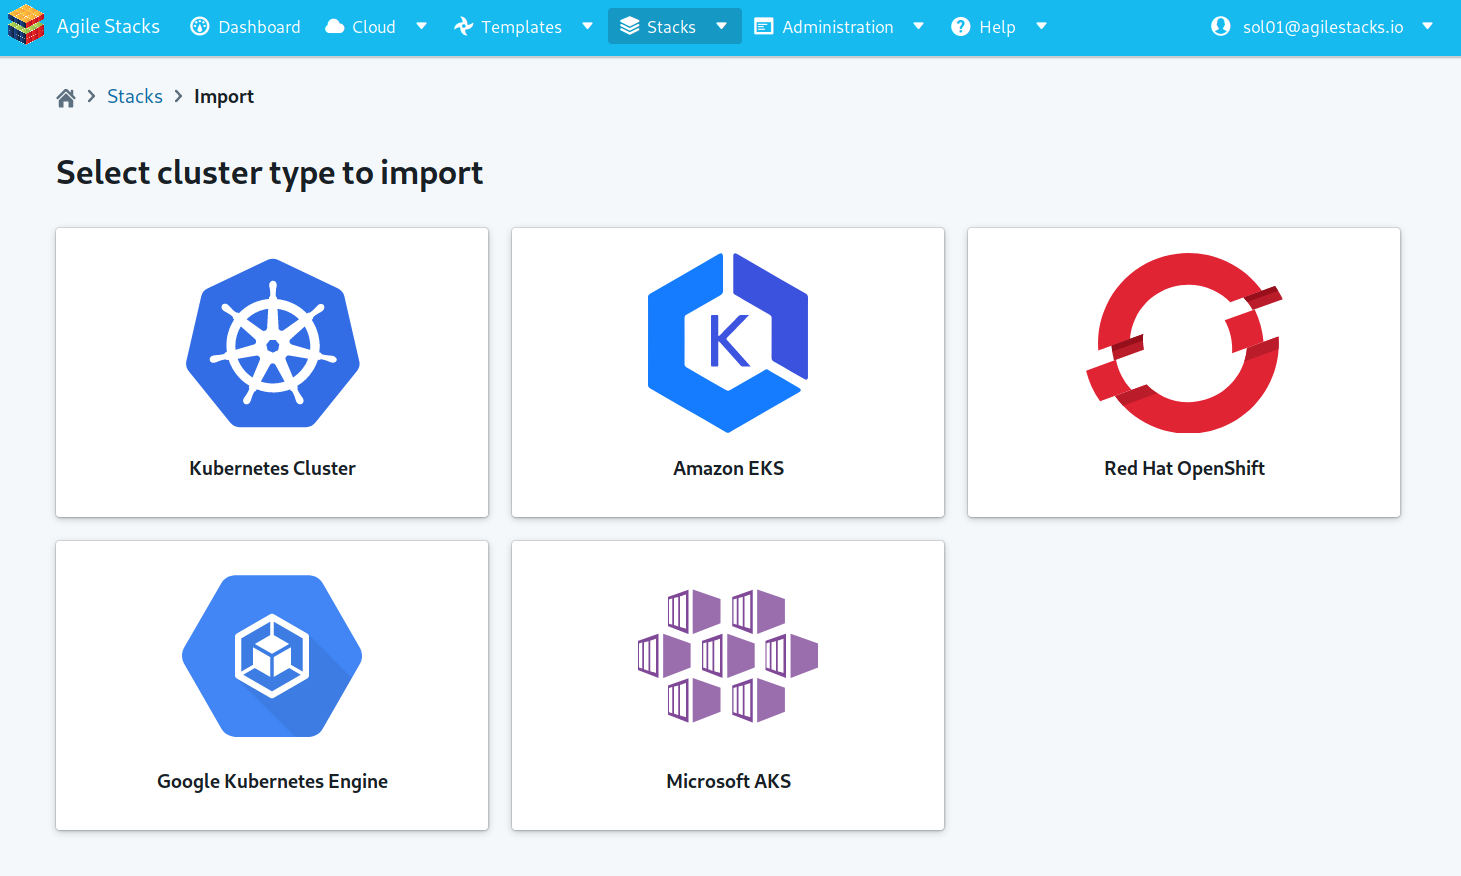Click the Agile Stacks brand text
The image size is (1461, 876).
click(108, 26)
